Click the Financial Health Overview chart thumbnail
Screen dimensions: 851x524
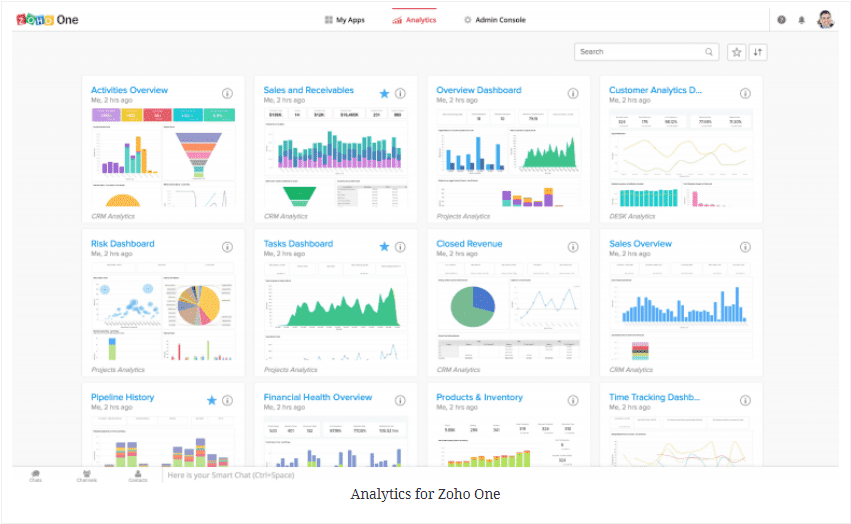[x=336, y=441]
